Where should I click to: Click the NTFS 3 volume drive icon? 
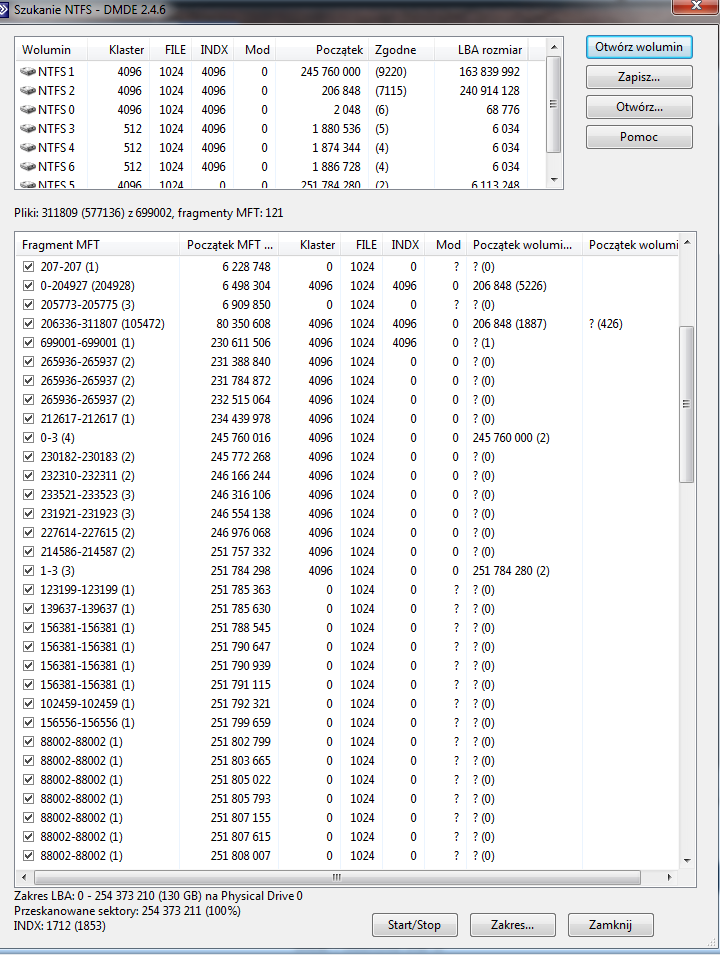click(x=28, y=129)
